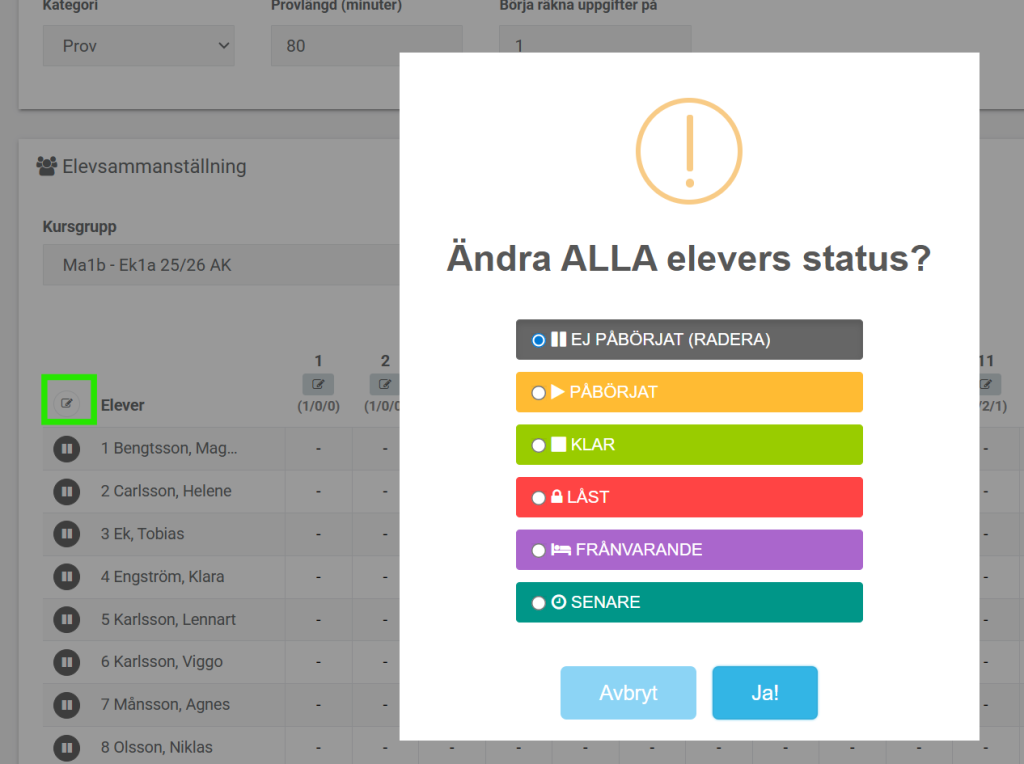
Task: Click the edit icon under column 11
Action: [x=986, y=384]
